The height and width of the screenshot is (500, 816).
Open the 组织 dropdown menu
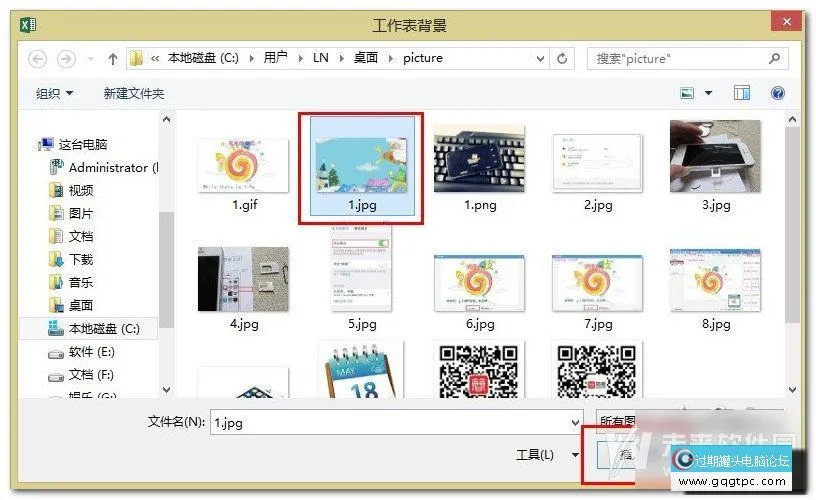55,93
